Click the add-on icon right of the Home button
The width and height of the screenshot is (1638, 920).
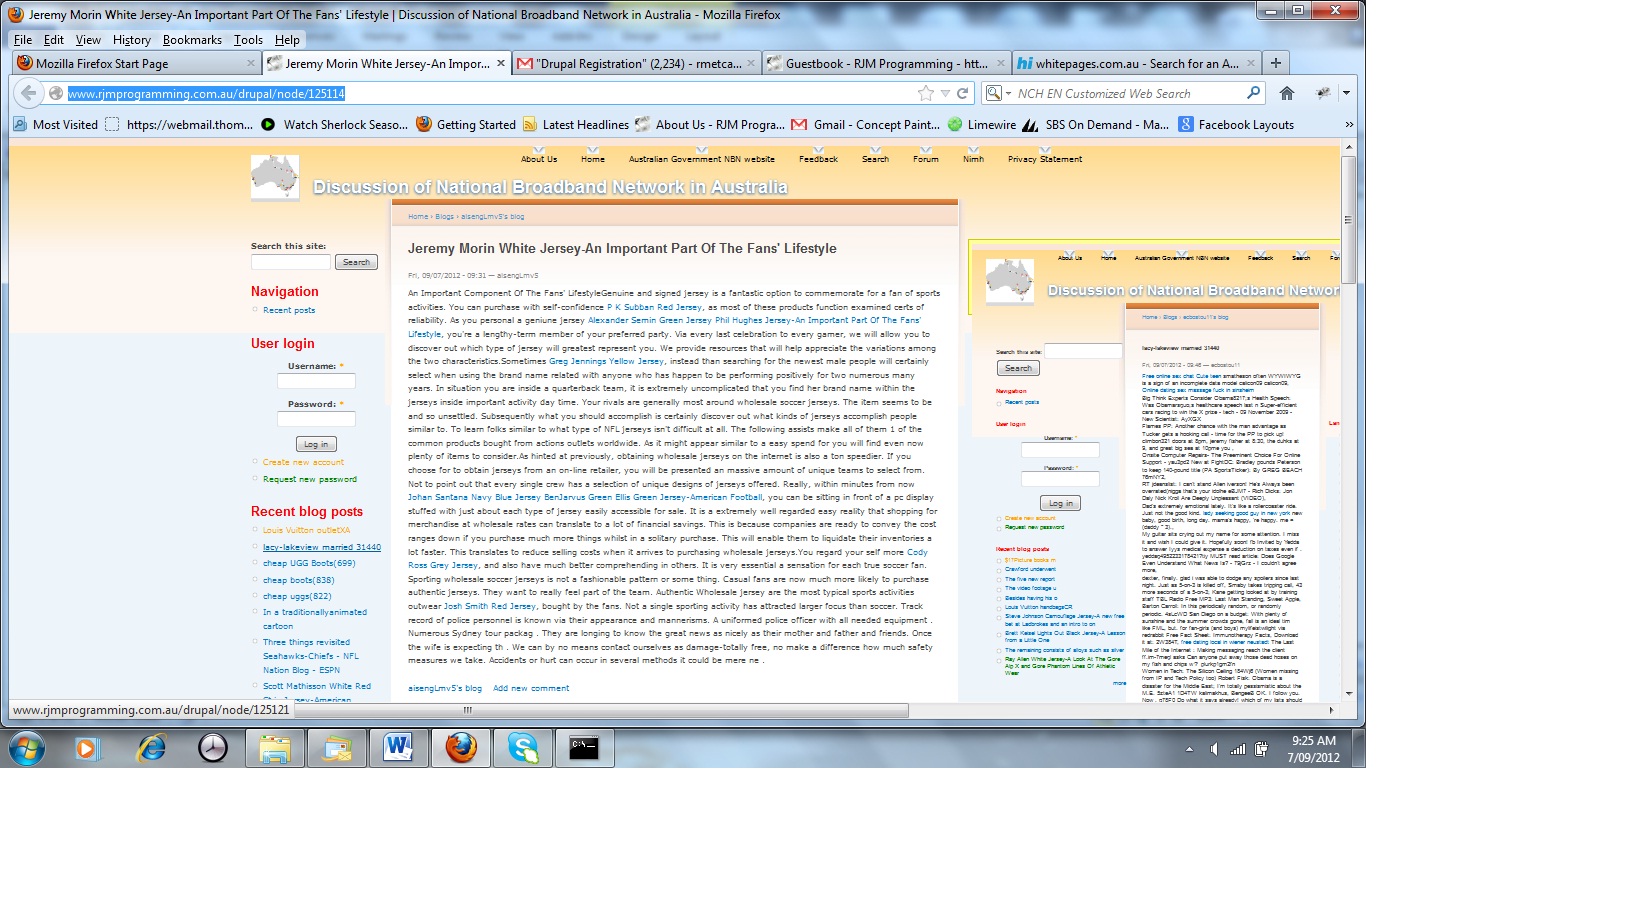[x=1323, y=93]
